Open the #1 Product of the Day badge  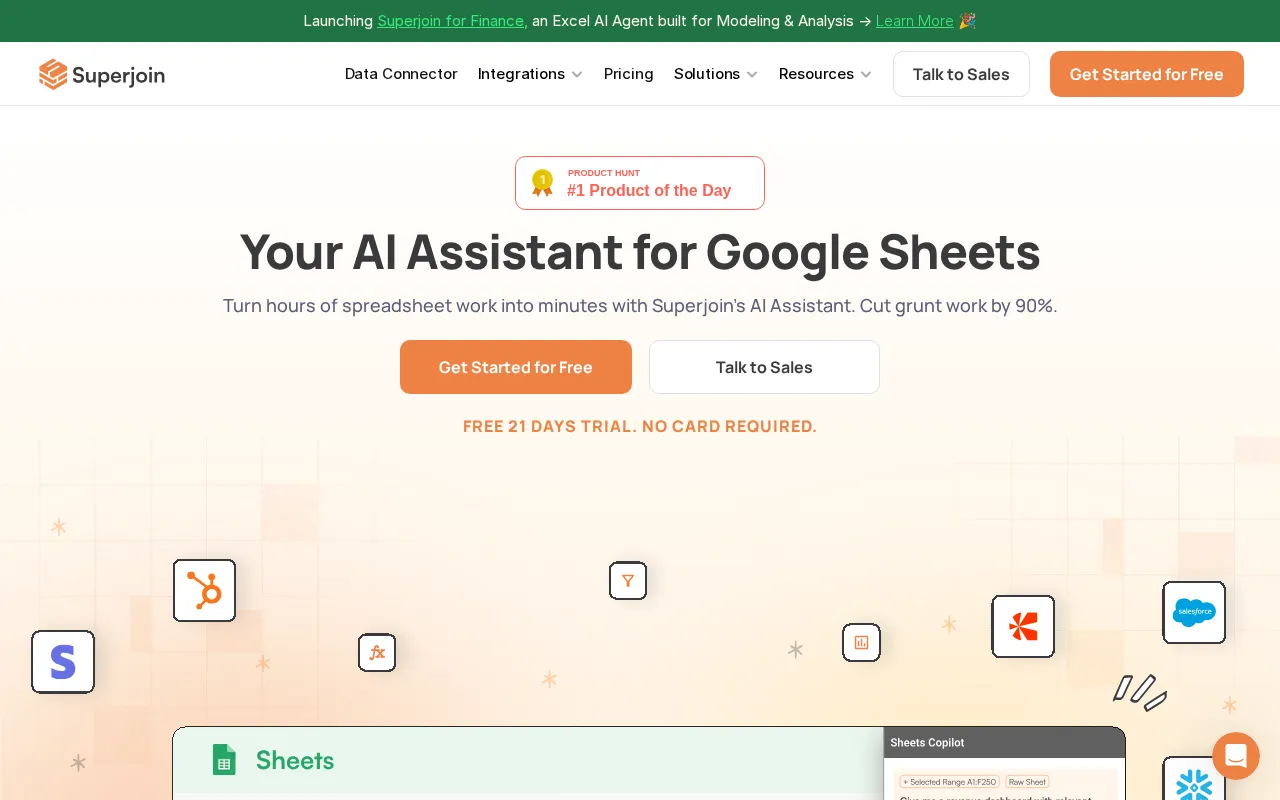coord(640,183)
